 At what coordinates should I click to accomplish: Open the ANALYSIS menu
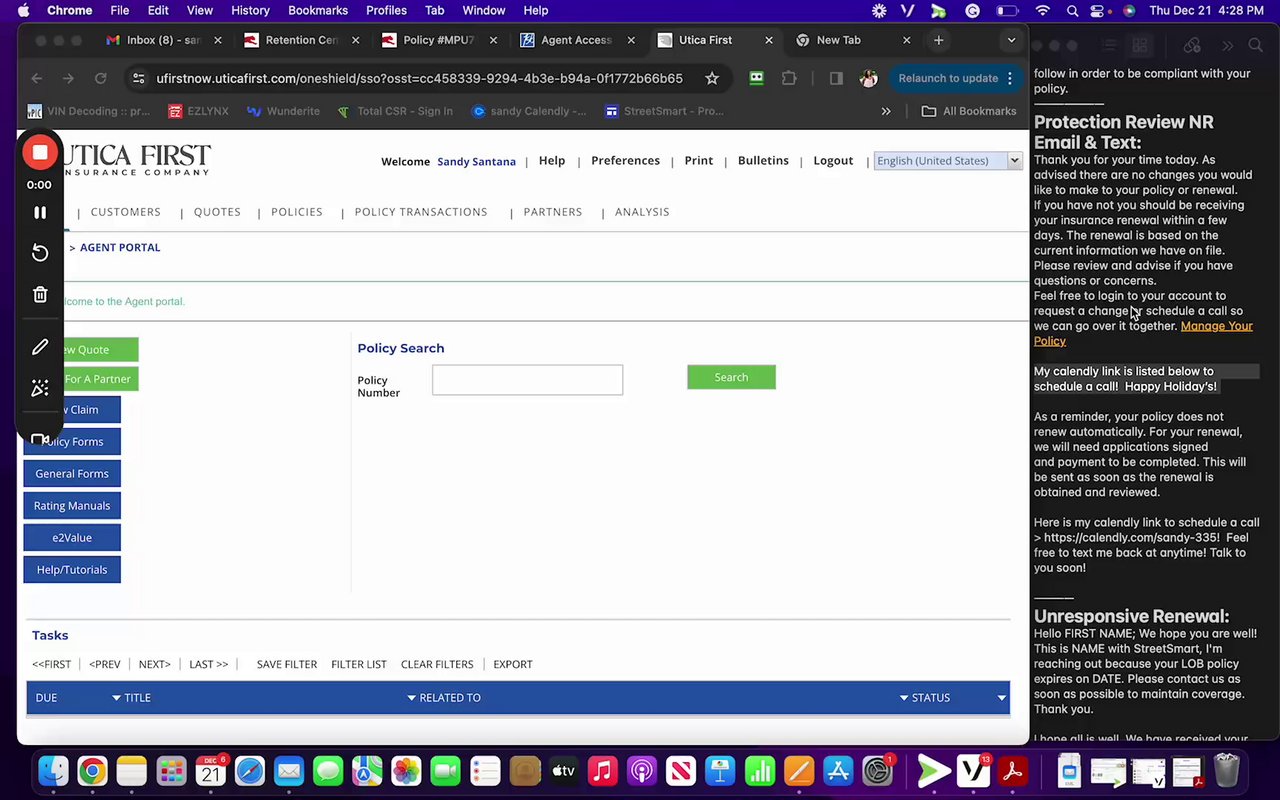tap(642, 212)
